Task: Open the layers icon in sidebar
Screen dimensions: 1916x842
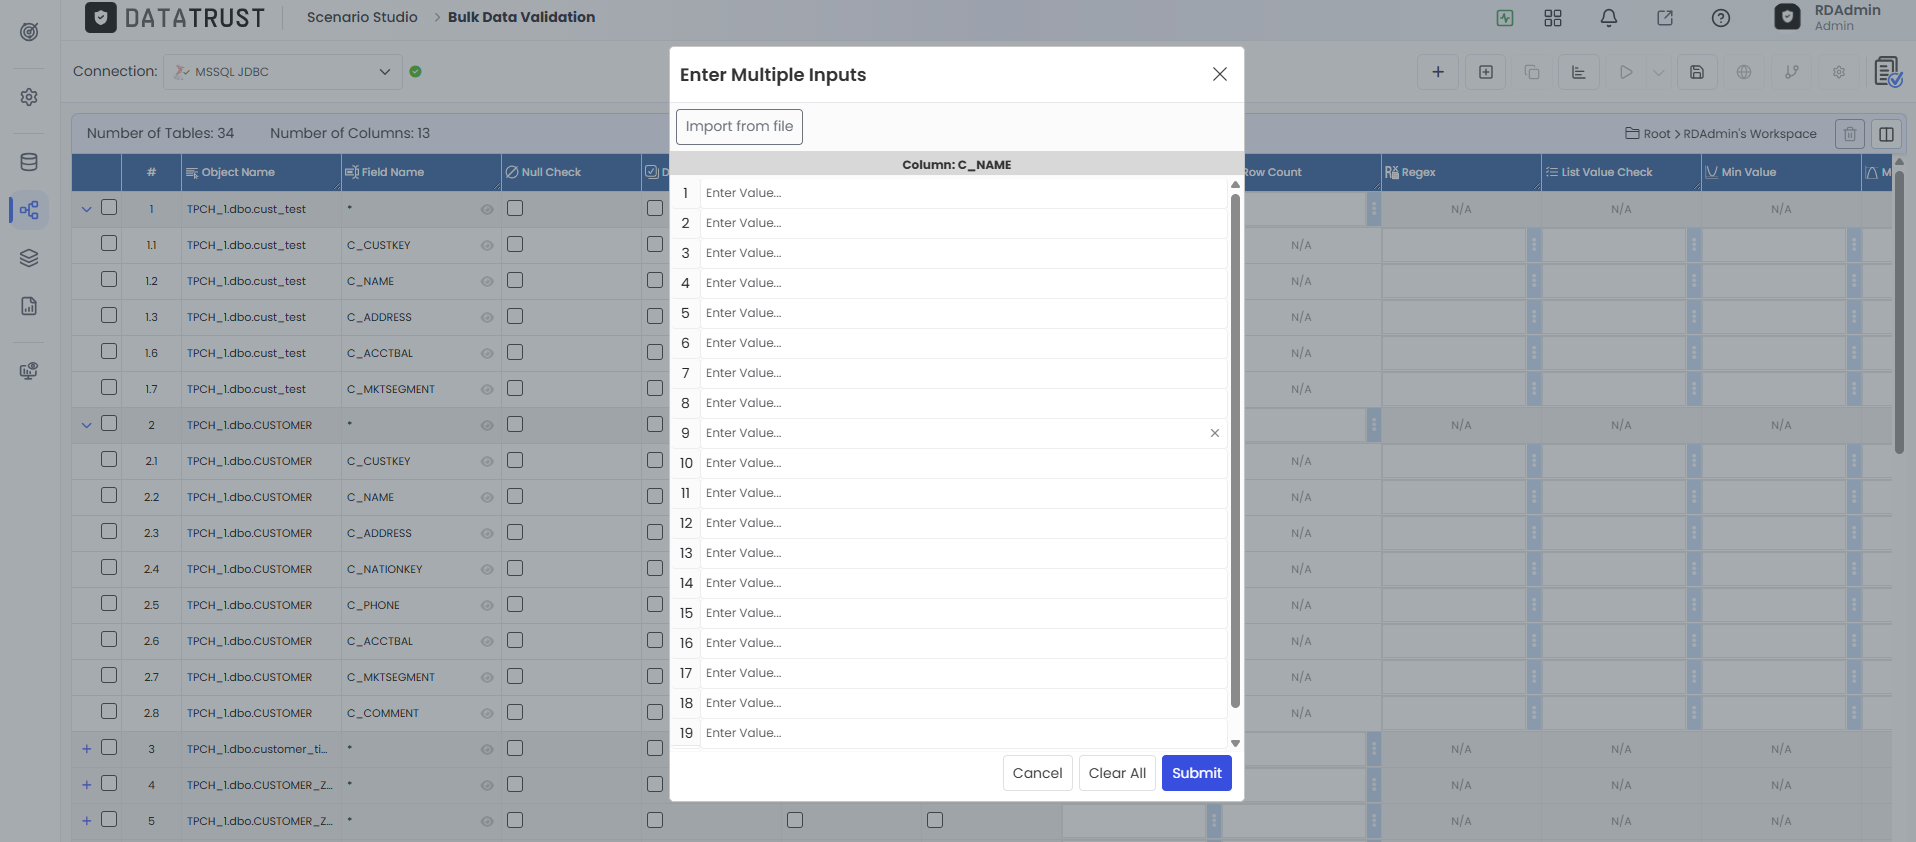Action: coord(29,258)
